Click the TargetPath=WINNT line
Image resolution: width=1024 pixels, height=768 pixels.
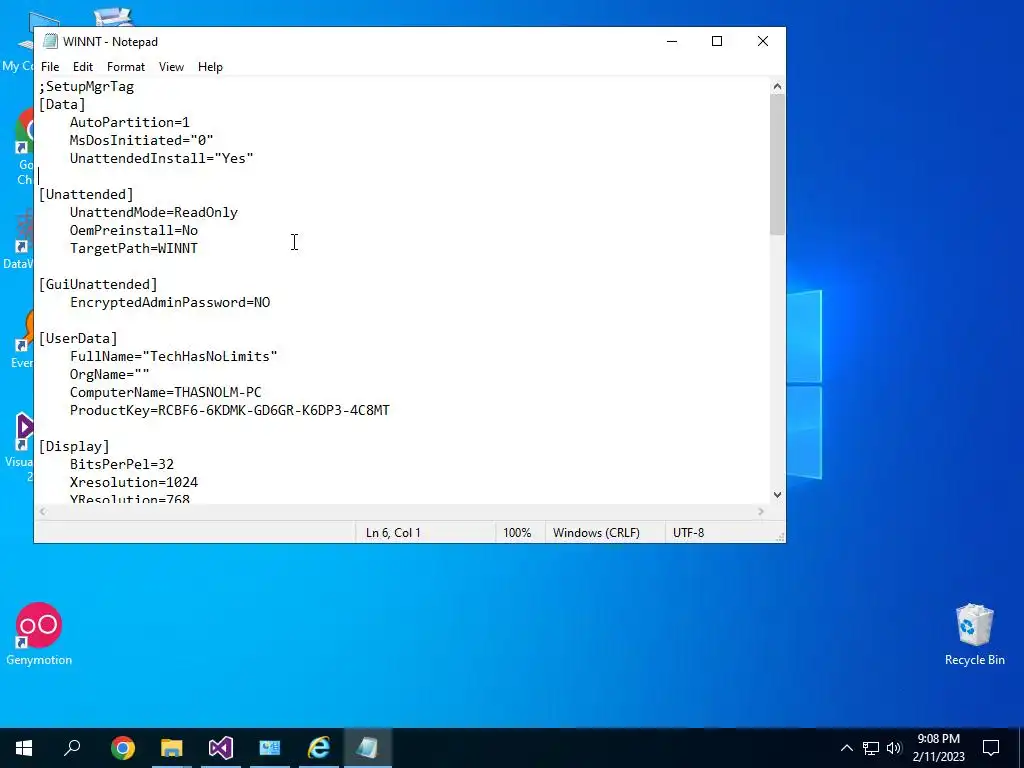coord(134,248)
